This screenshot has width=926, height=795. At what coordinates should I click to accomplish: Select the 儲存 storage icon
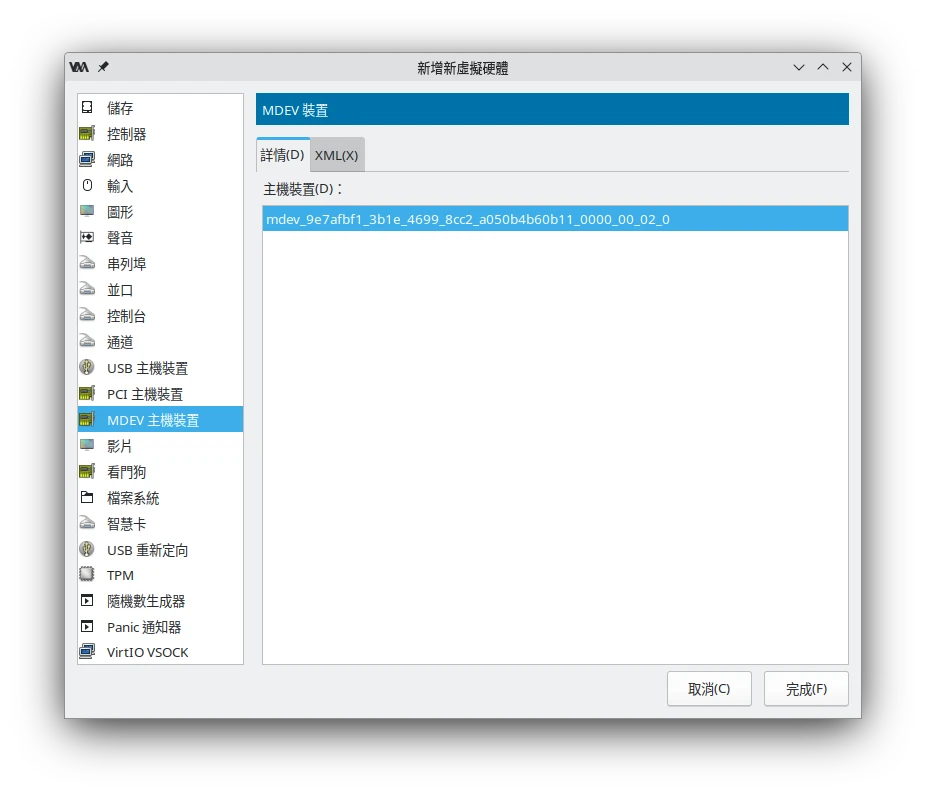click(87, 107)
